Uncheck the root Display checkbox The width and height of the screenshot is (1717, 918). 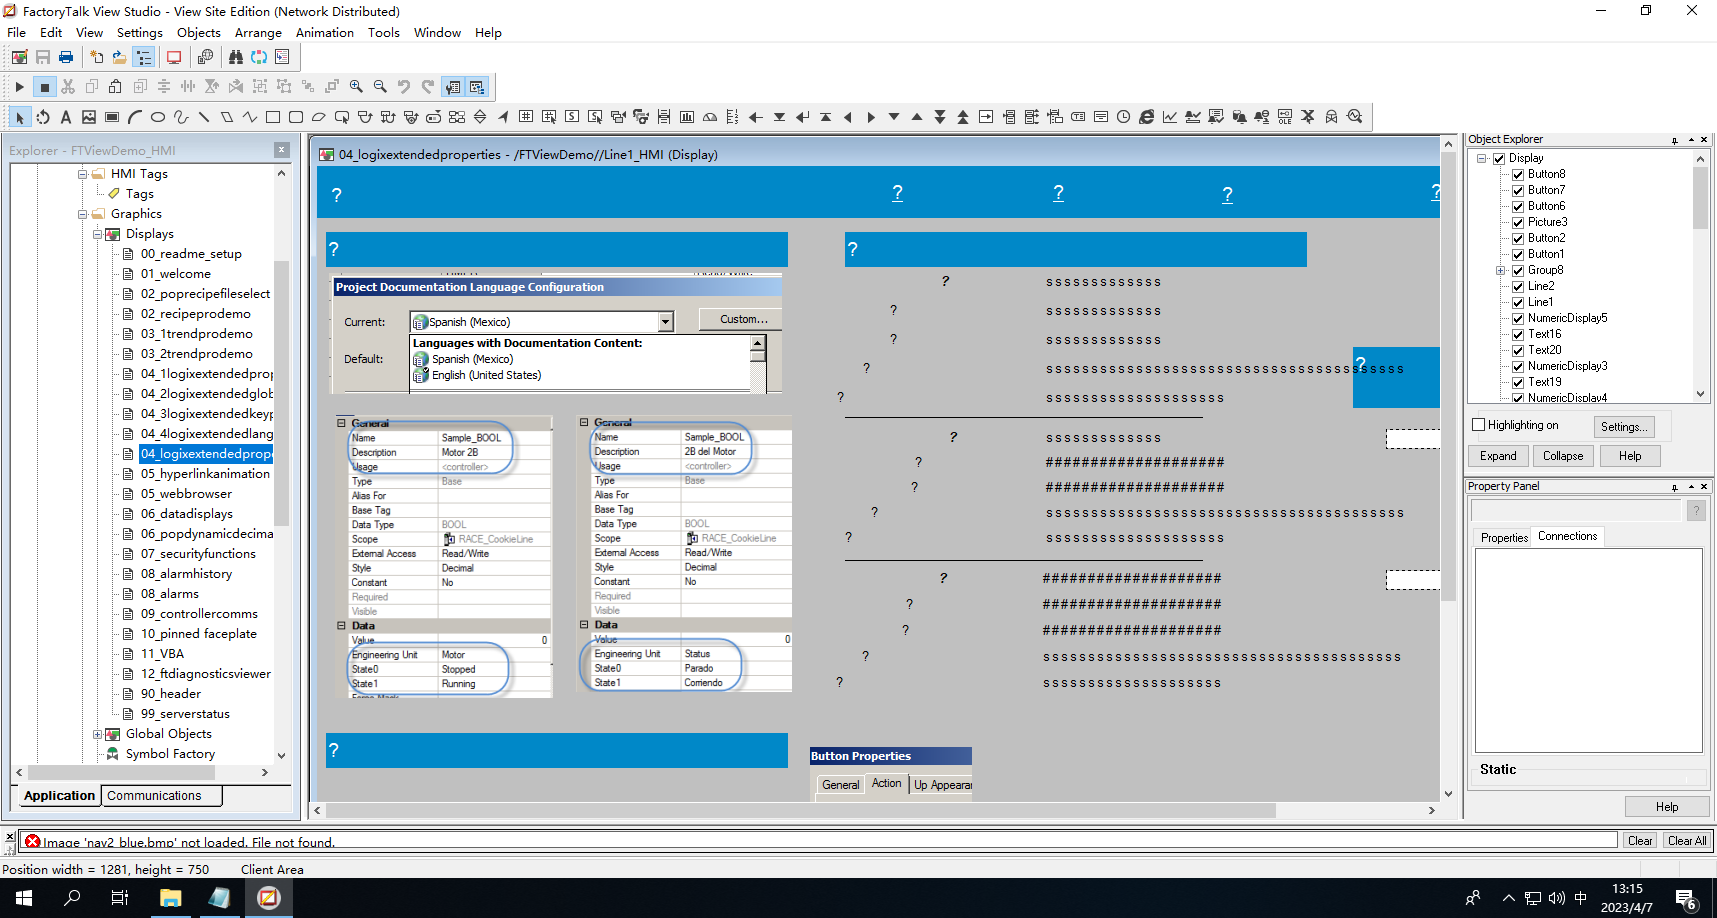pyautogui.click(x=1499, y=158)
